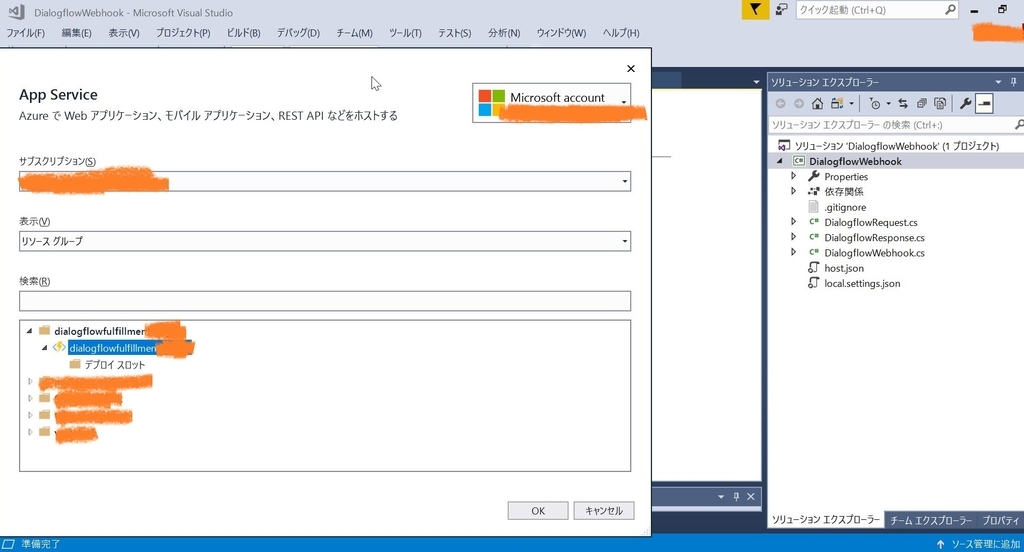Open the switch views dropdown arrow
The image size is (1024, 552).
tap(852, 104)
